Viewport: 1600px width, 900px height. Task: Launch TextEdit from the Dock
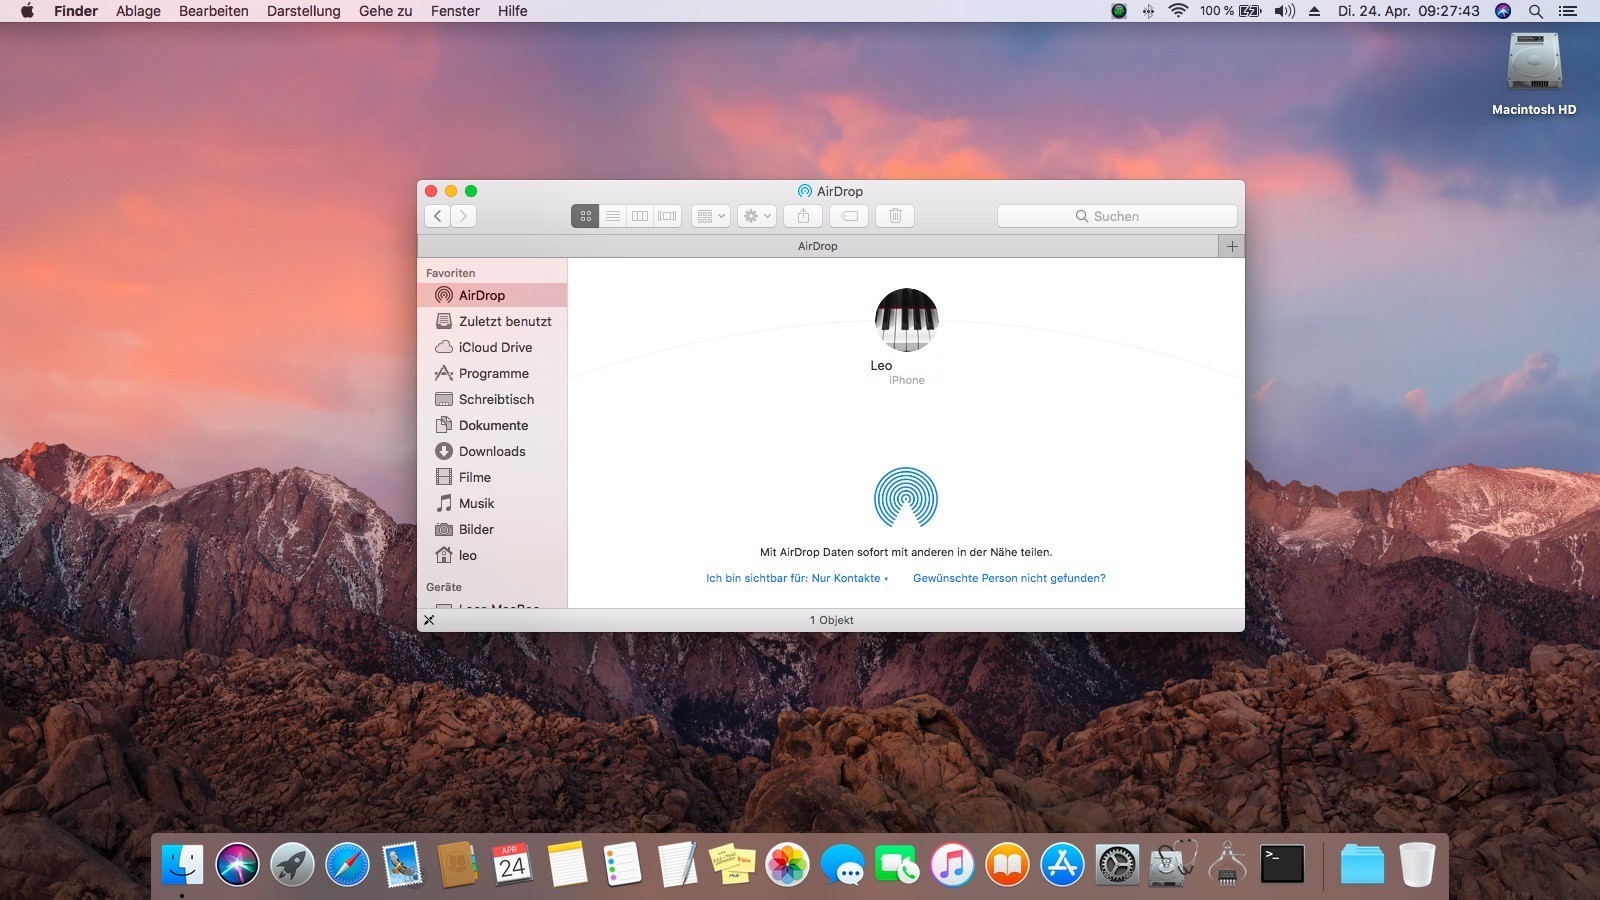click(677, 864)
